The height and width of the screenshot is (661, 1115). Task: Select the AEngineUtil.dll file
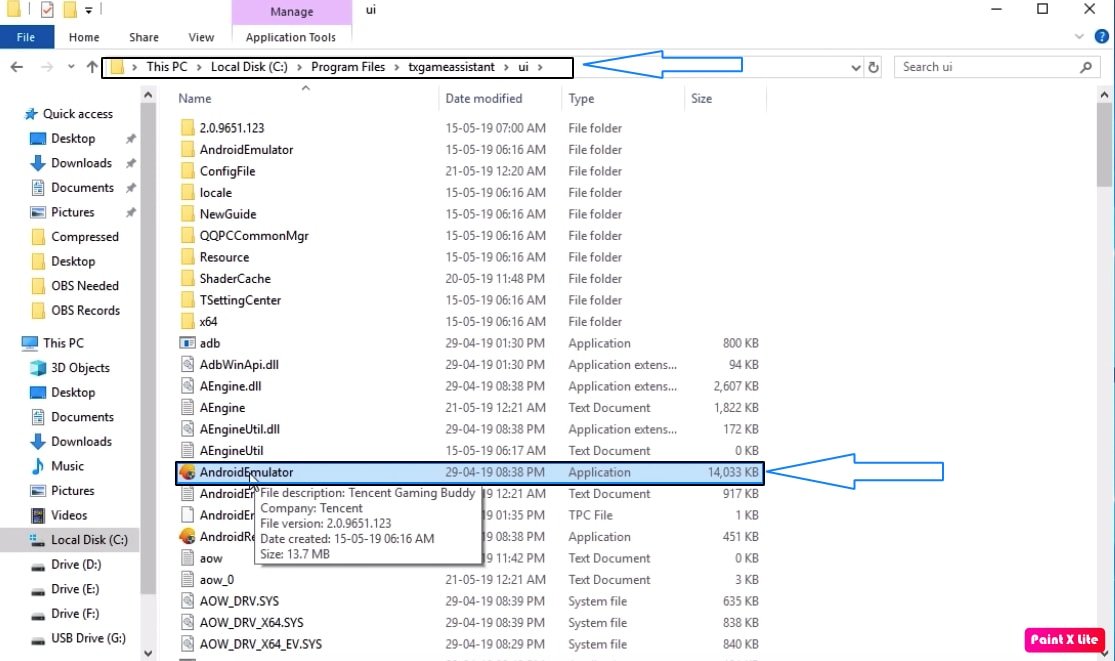pos(239,429)
